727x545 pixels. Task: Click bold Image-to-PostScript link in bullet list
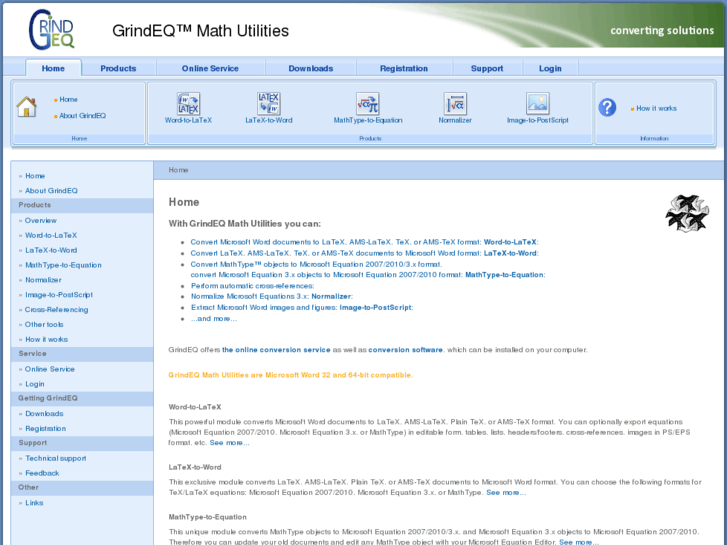coord(375,307)
